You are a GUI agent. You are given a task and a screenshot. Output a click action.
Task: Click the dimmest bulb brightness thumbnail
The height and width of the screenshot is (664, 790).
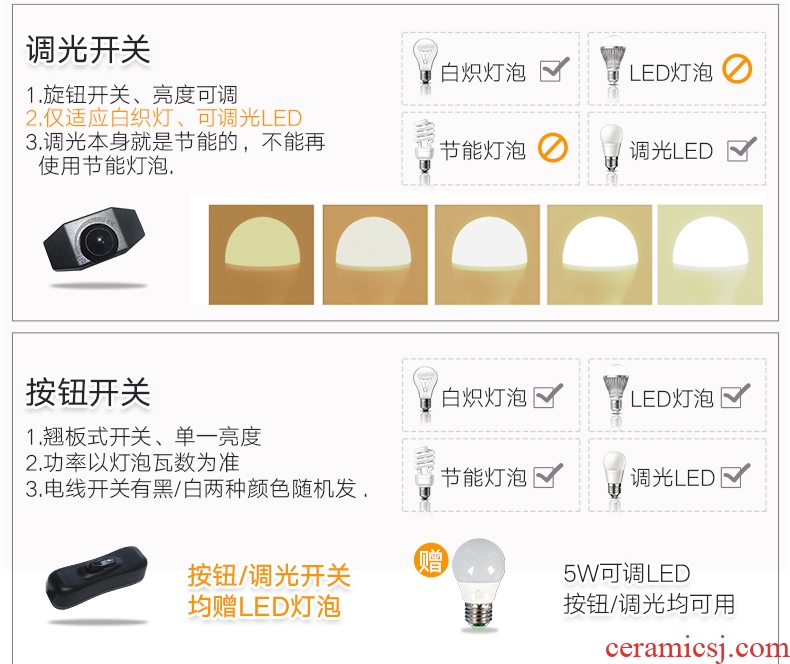[261, 254]
